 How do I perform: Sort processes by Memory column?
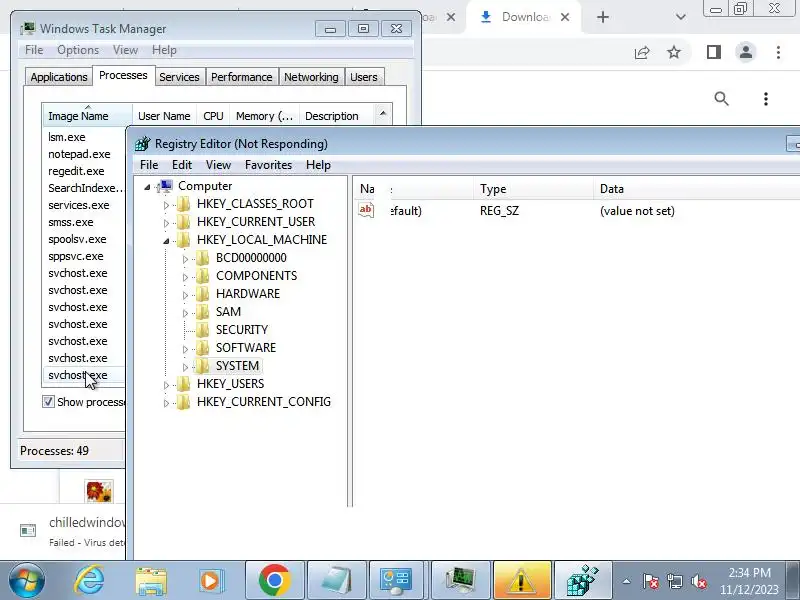tap(264, 116)
